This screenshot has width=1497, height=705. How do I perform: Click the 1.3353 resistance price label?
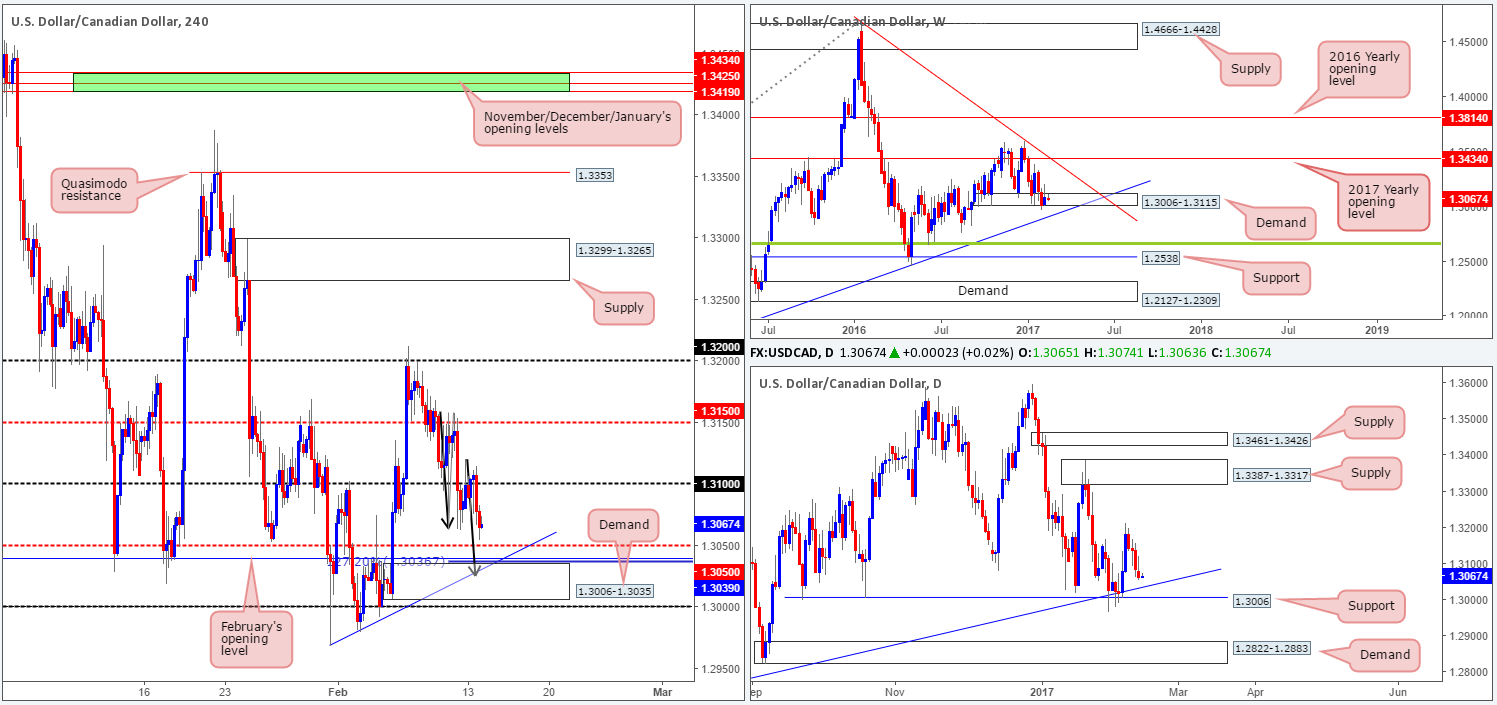pos(594,174)
